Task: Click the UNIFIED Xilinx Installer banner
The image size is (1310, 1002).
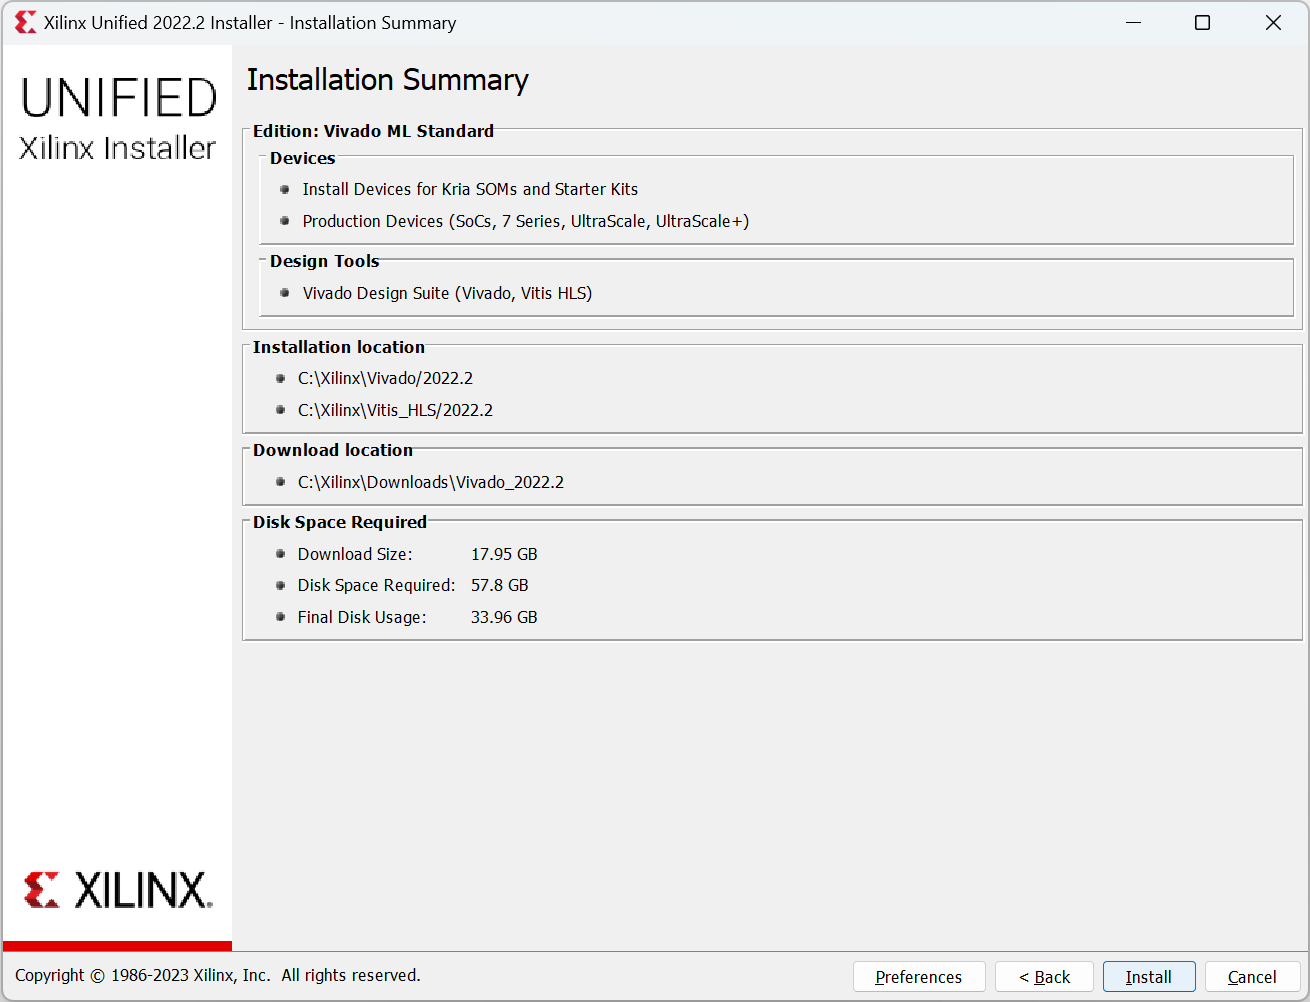Action: click(x=117, y=118)
